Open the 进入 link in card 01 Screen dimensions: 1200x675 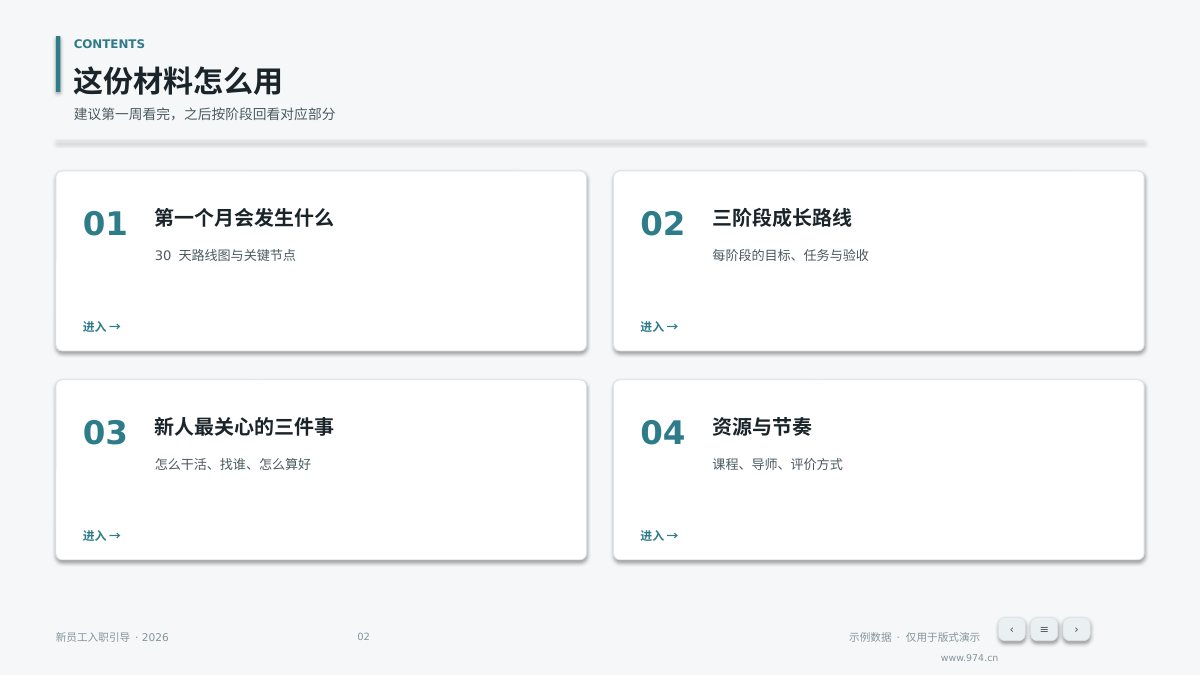[x=101, y=327]
